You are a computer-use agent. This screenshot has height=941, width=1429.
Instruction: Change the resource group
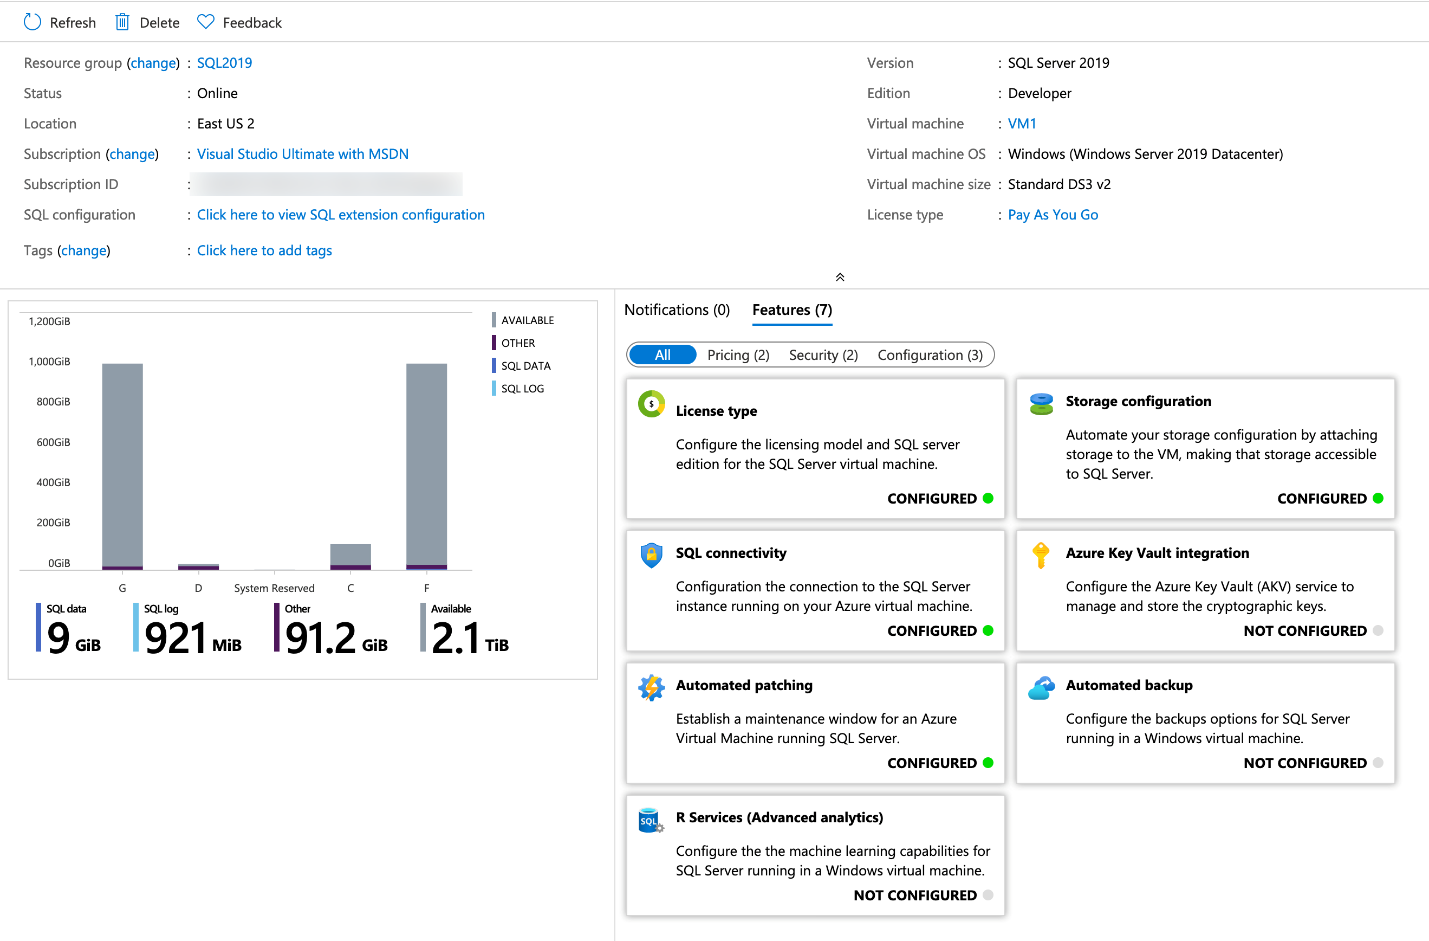click(154, 63)
